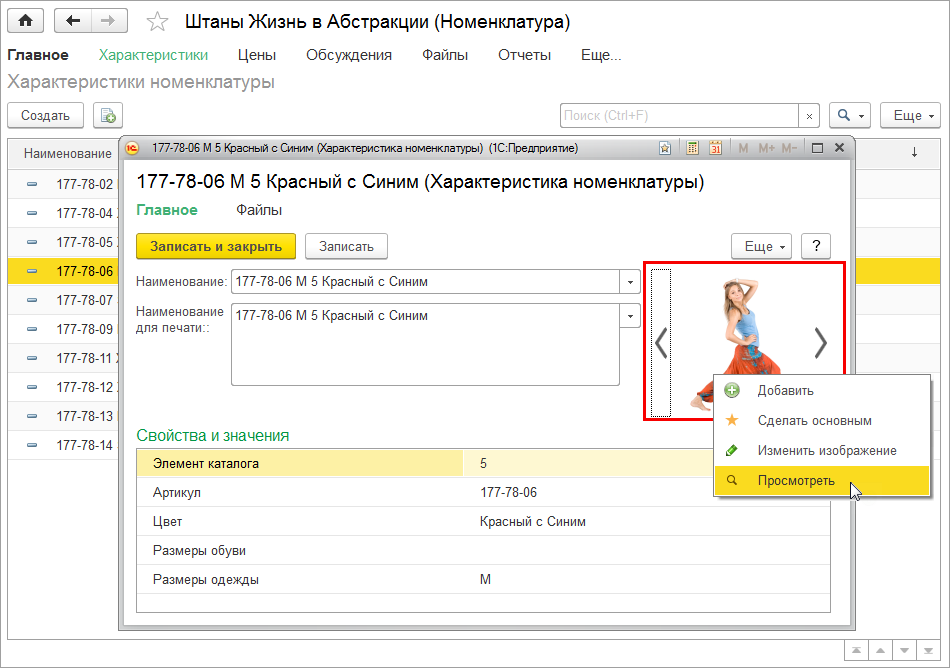Screen dimensions: 950x668
Task: Show next image with right chevron
Action: point(821,343)
